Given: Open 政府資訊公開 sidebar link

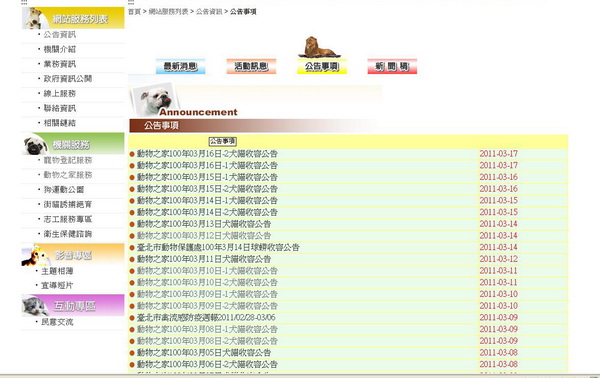Looking at the screenshot, I should tap(68, 78).
